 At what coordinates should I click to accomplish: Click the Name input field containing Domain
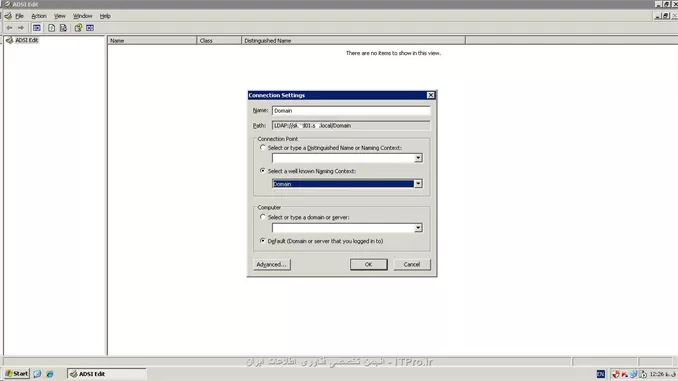coord(351,111)
